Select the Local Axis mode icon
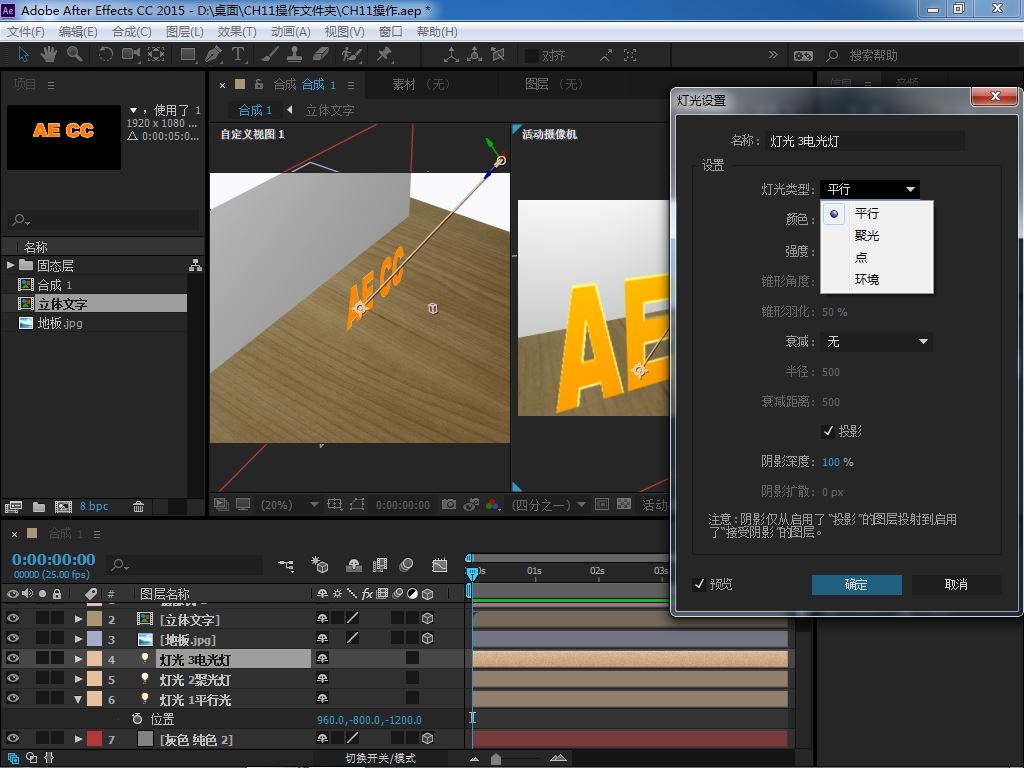 (451, 55)
